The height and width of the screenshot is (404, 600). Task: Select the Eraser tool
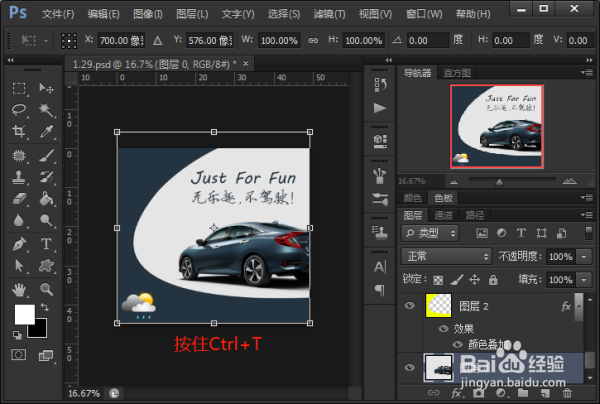pos(19,199)
